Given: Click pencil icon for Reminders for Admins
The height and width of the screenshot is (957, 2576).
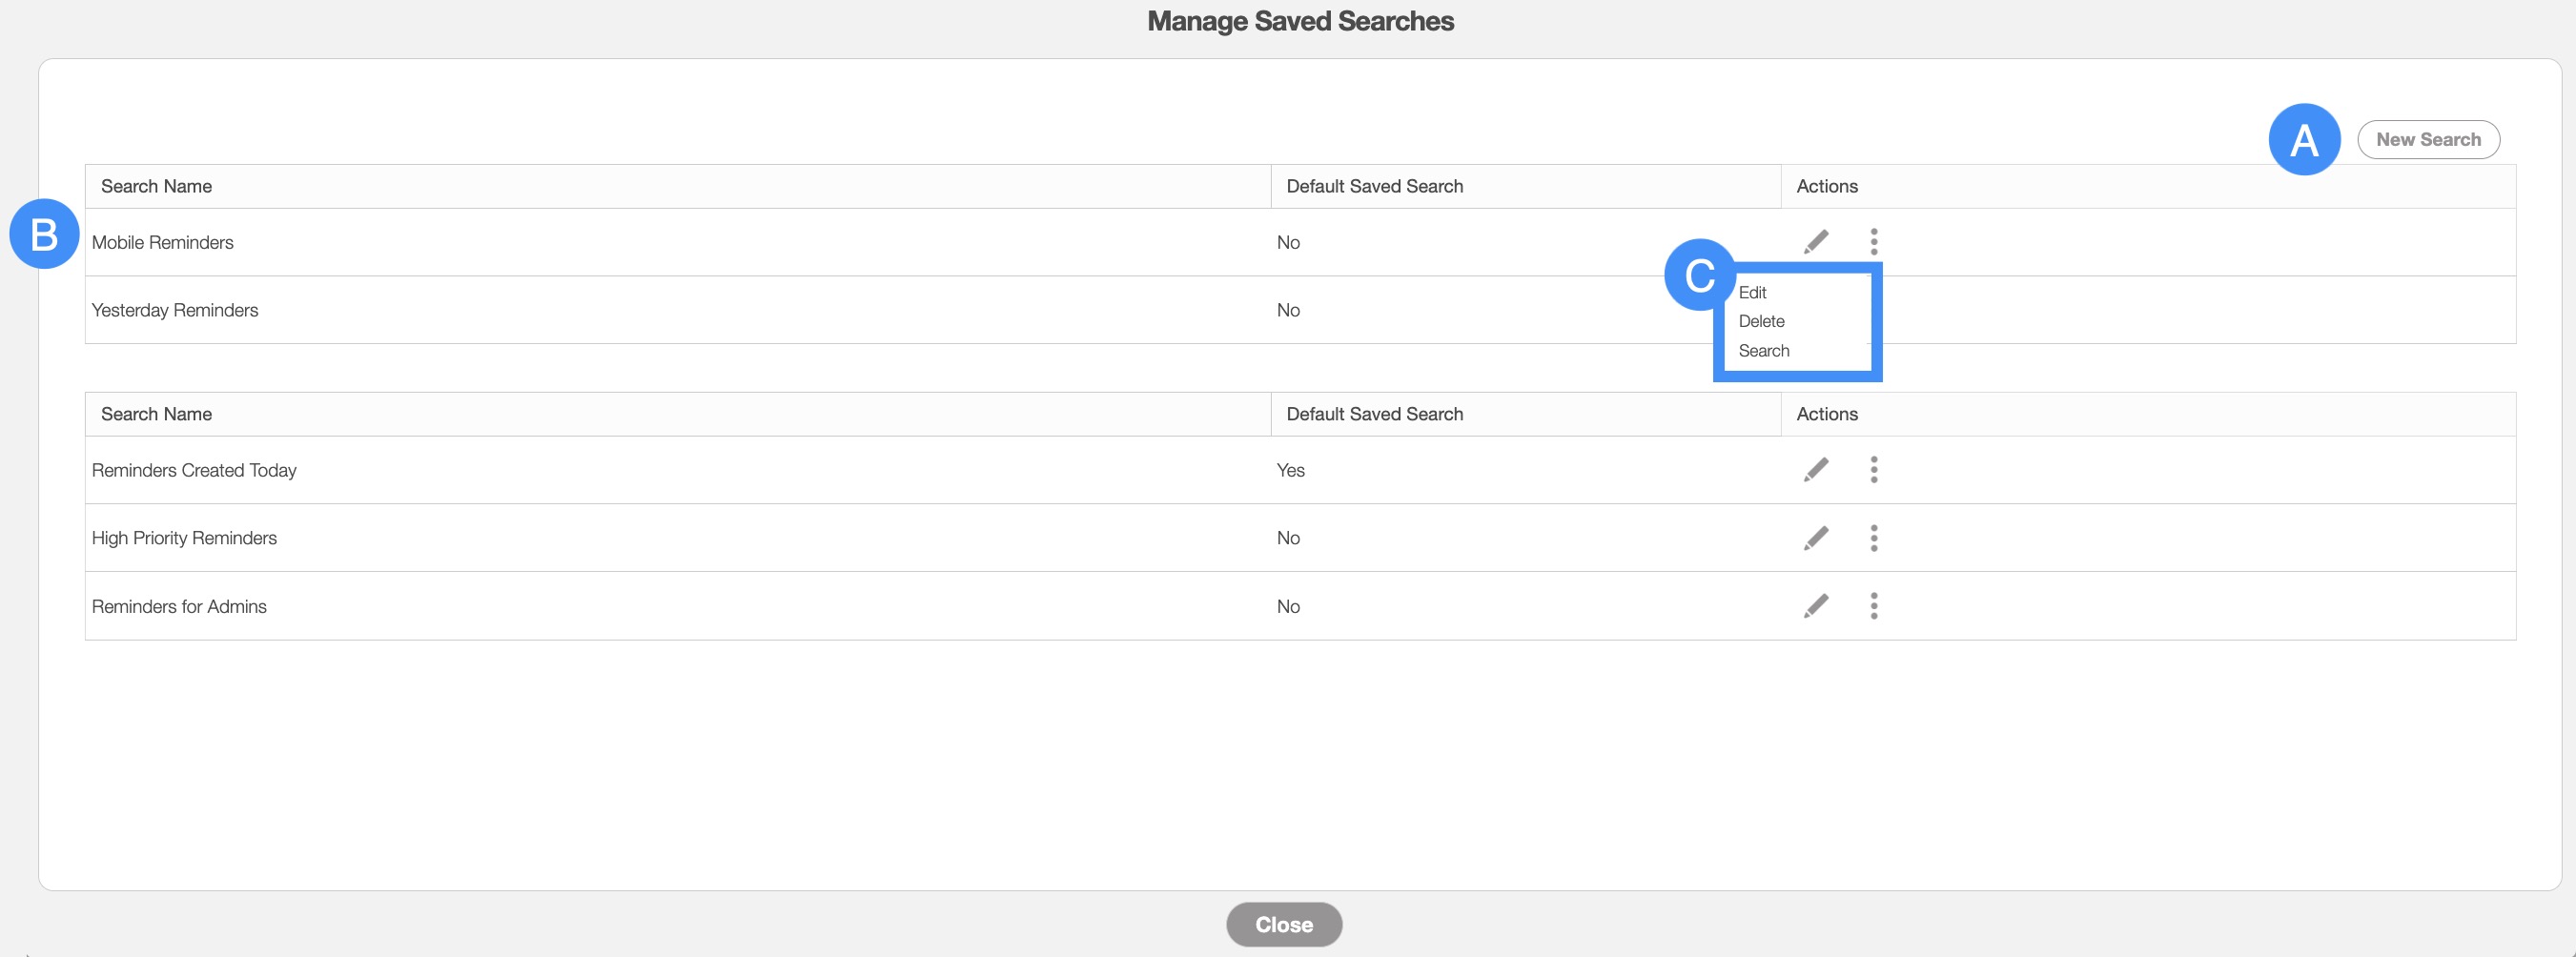Looking at the screenshot, I should coord(1816,606).
